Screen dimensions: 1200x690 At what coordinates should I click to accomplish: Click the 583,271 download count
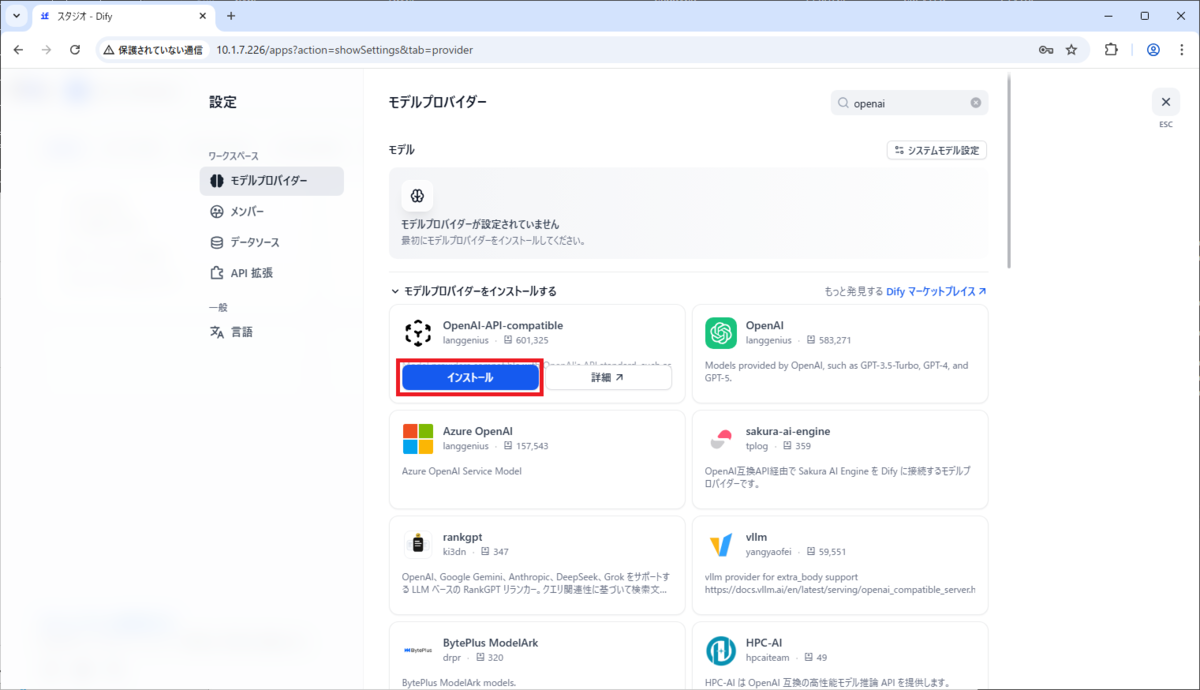pos(834,340)
